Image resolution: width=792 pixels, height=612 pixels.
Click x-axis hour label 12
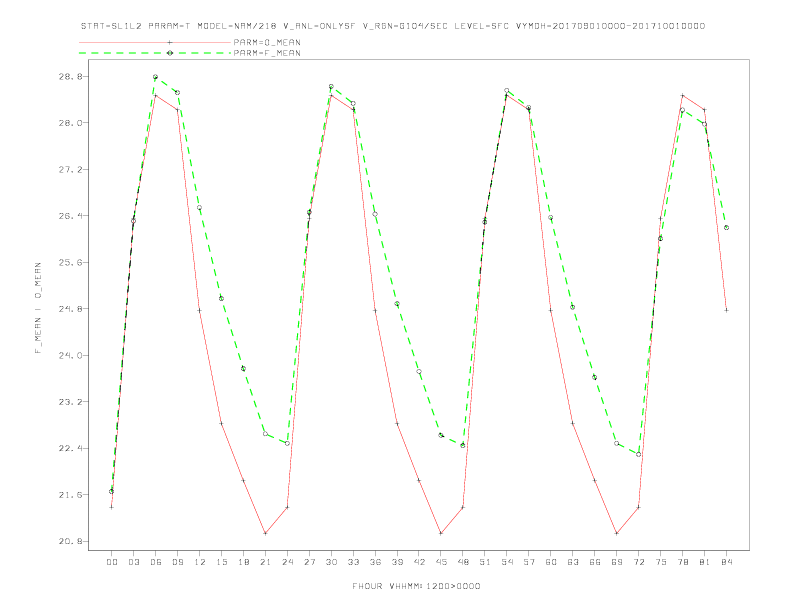(x=200, y=562)
